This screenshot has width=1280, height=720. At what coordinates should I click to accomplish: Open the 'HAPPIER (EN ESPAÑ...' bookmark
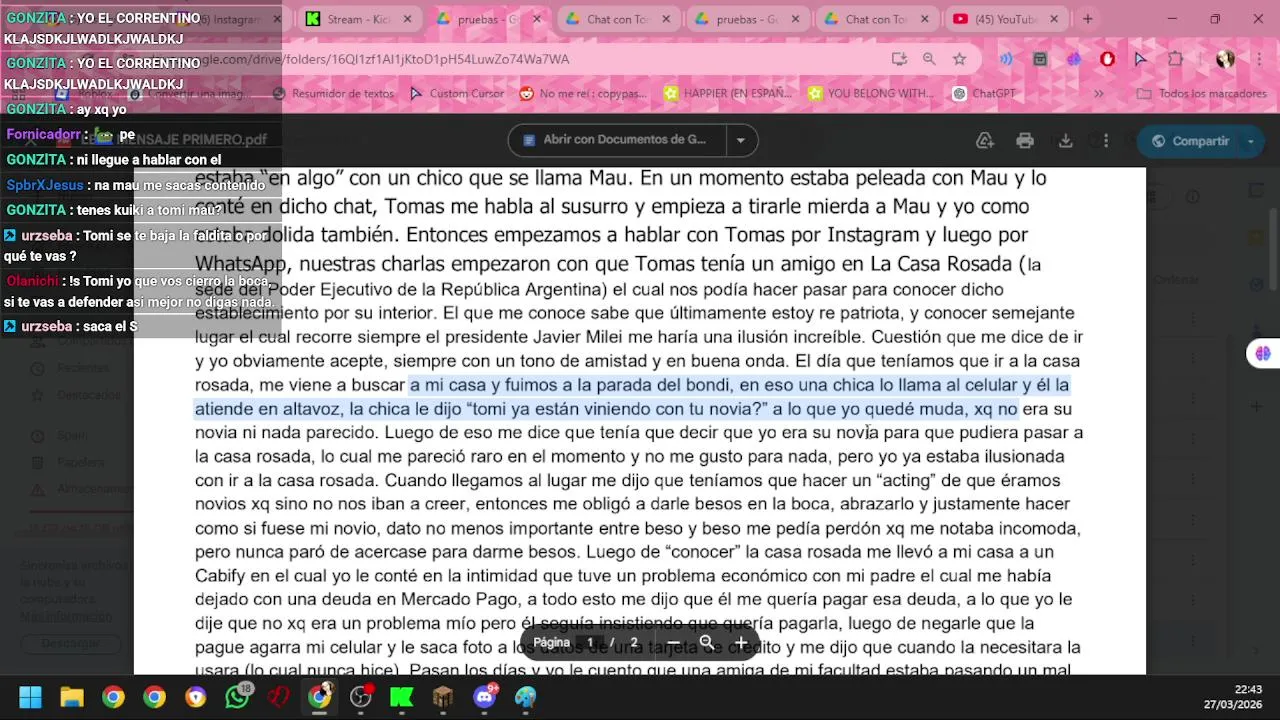pos(727,93)
